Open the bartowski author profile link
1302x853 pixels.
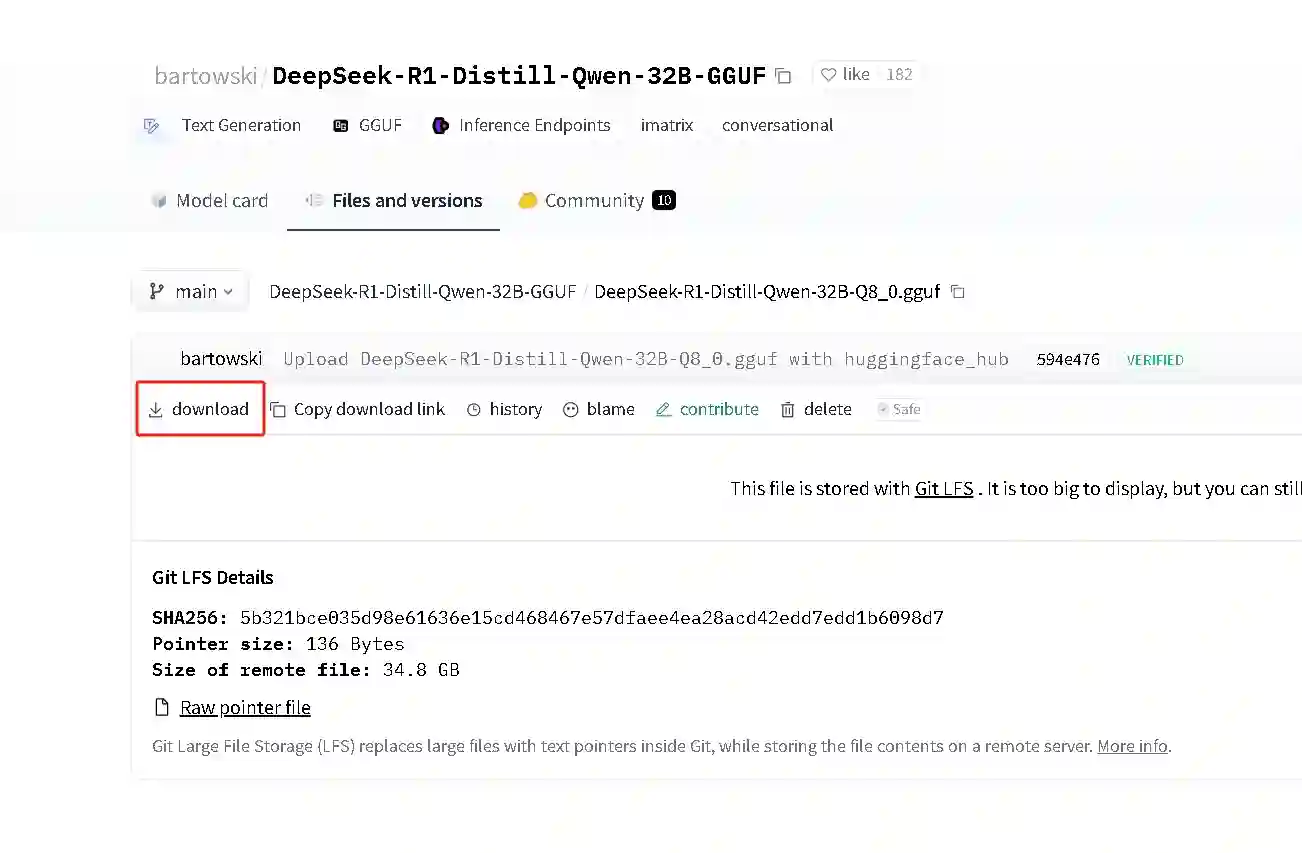[206, 76]
